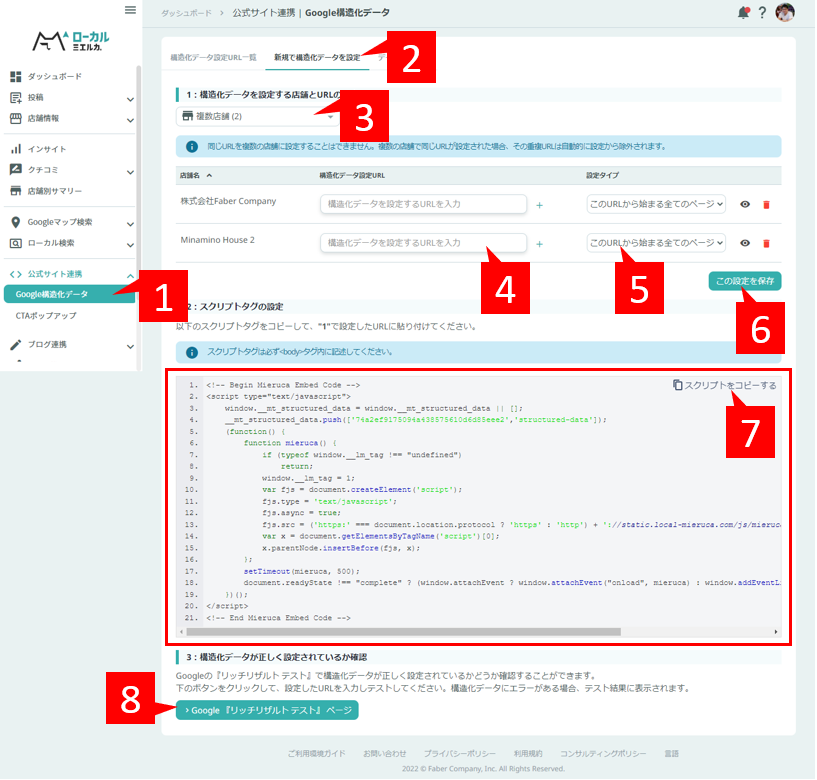Click the ダッシュボード breadcrumb link
Viewport: 817px width, 780px height.
click(186, 13)
